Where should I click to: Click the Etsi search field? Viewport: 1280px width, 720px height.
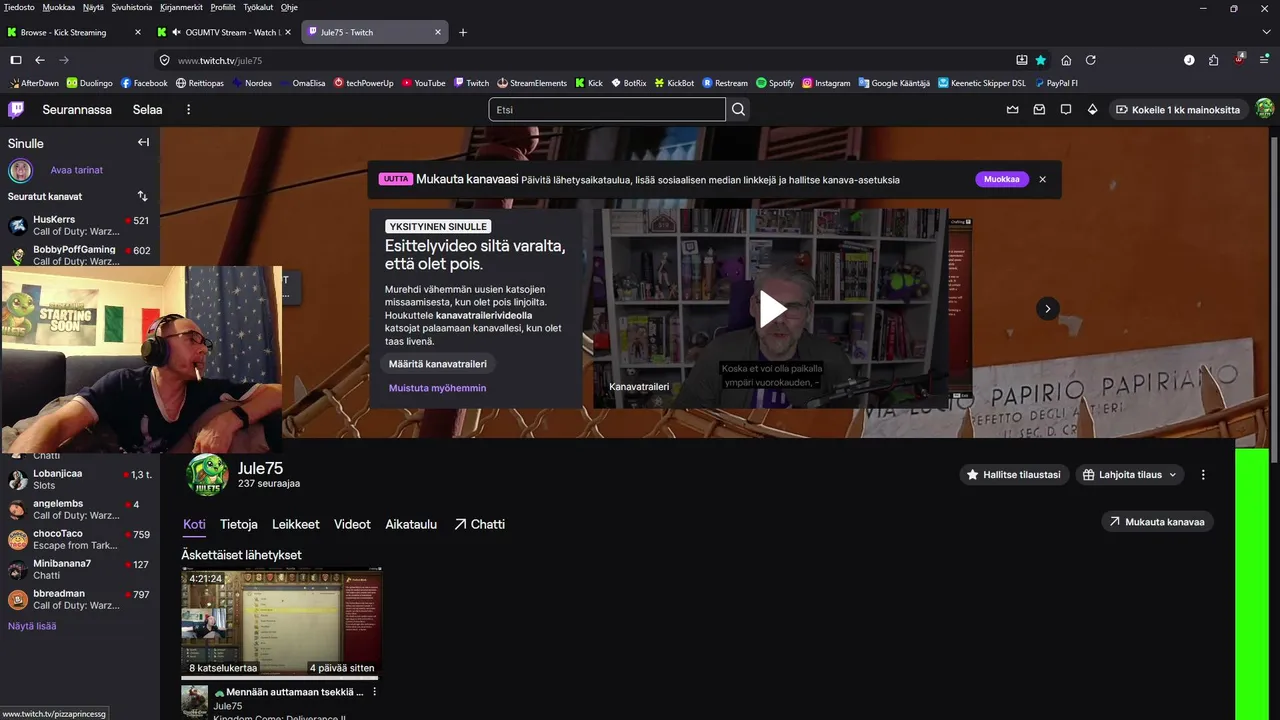point(607,109)
